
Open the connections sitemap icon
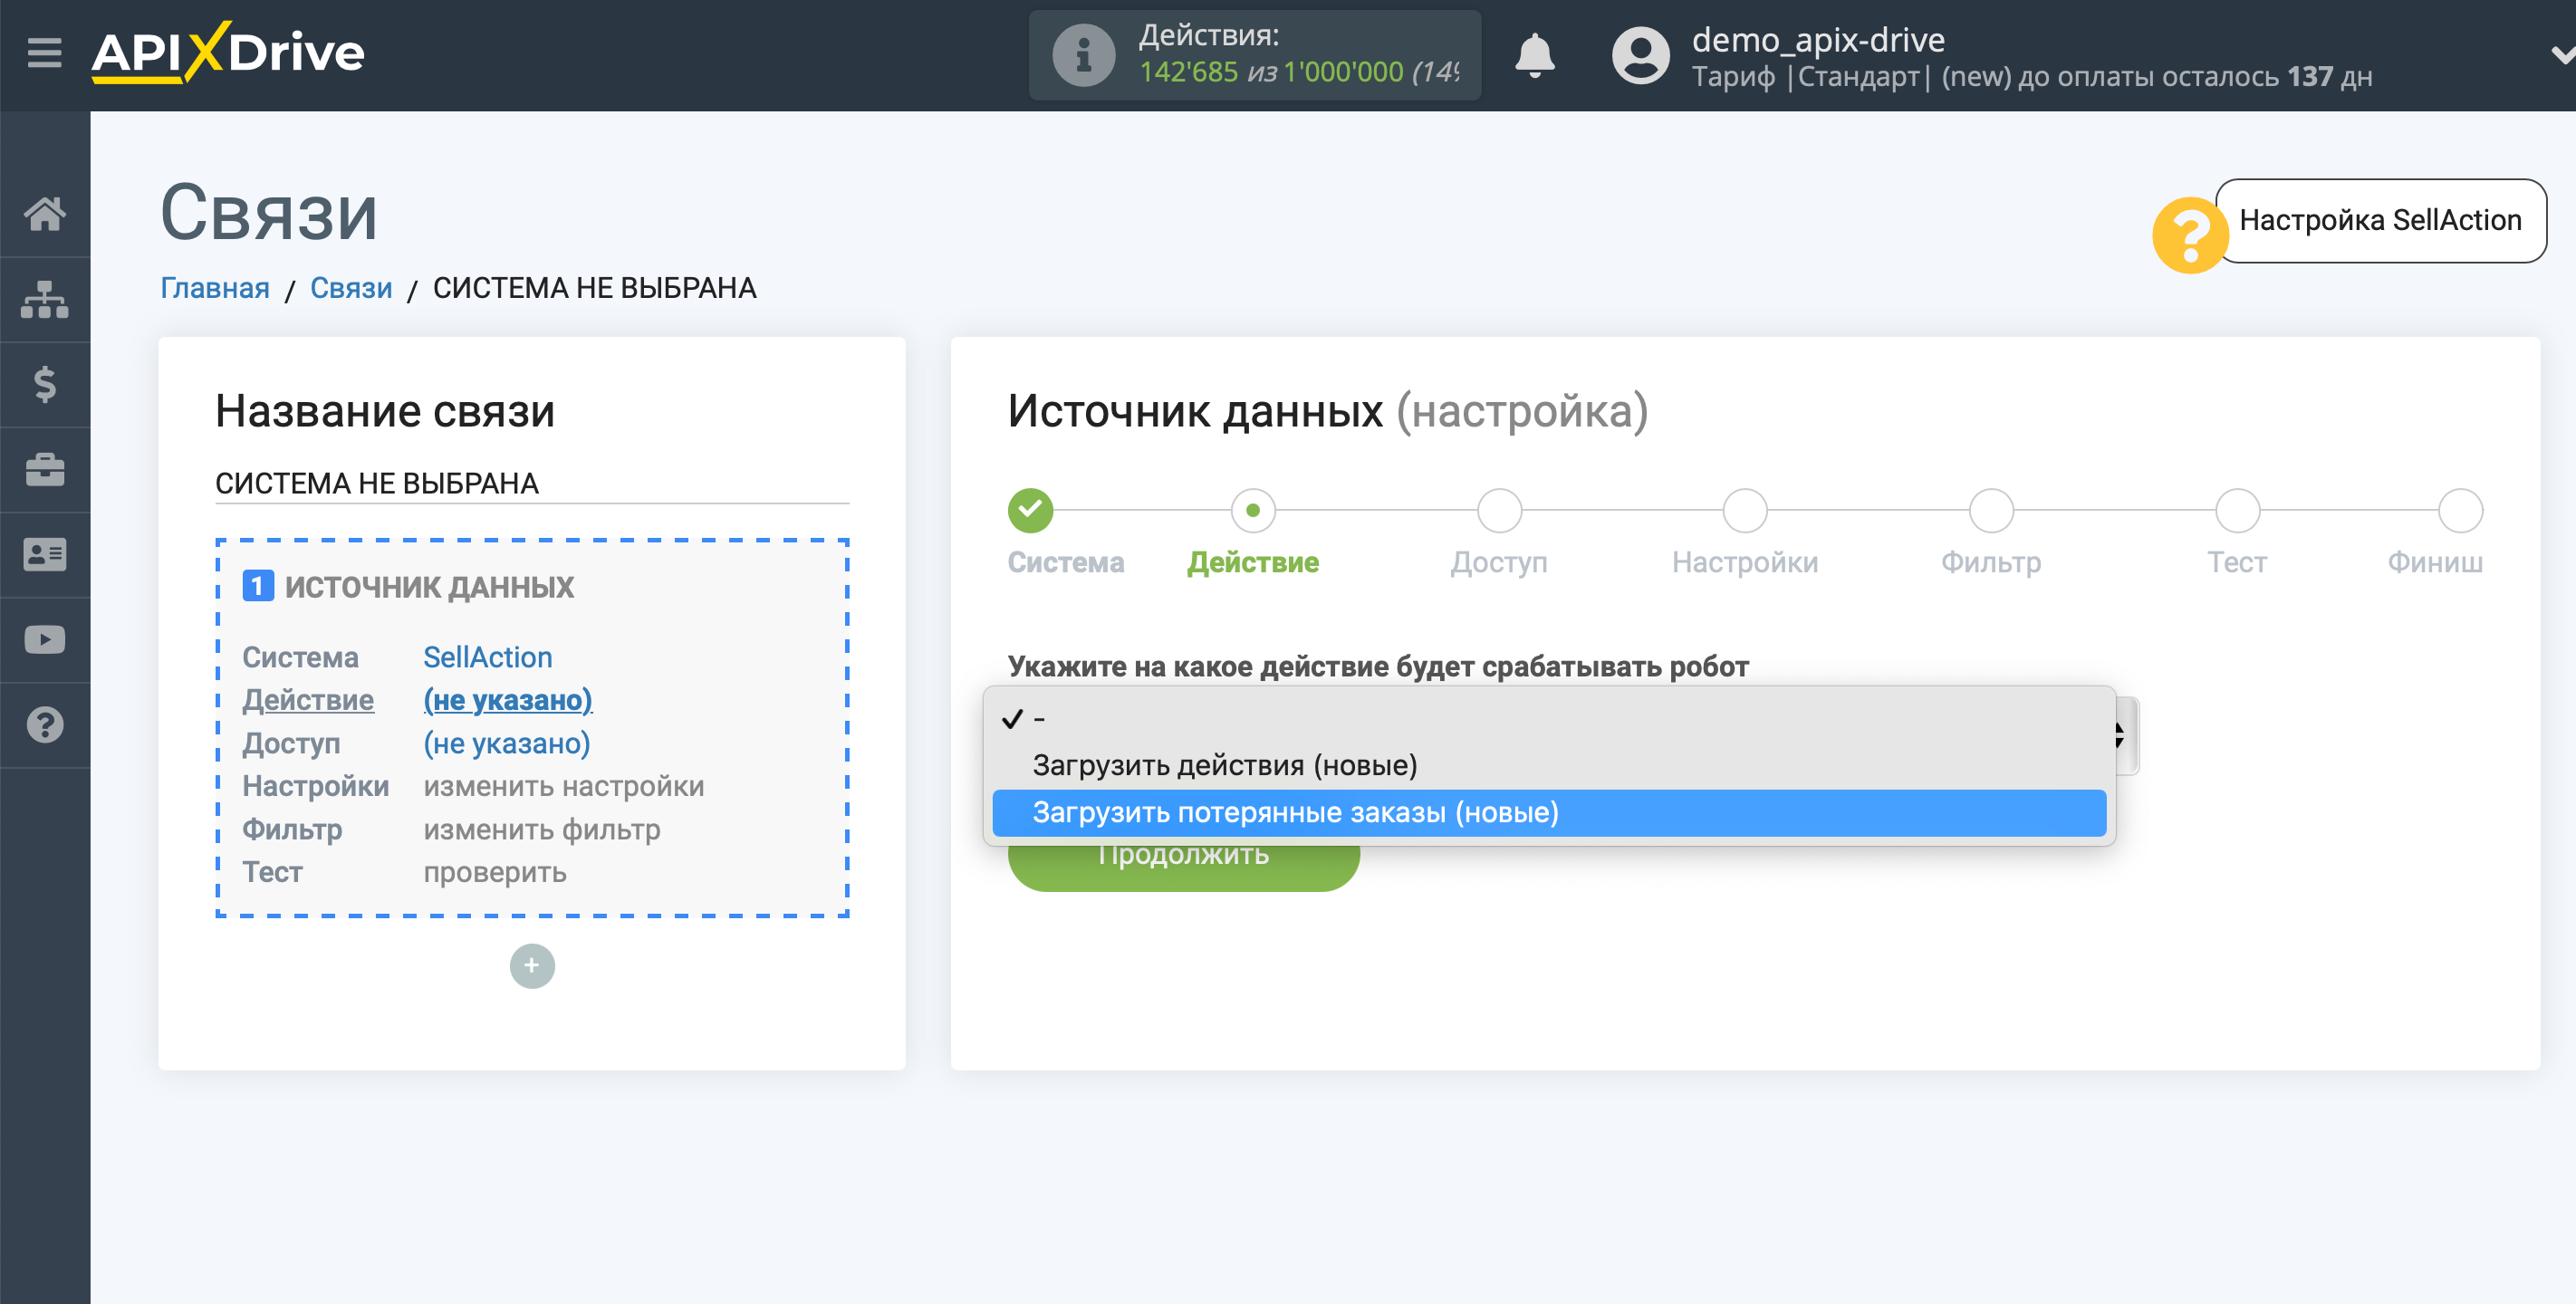[x=45, y=299]
